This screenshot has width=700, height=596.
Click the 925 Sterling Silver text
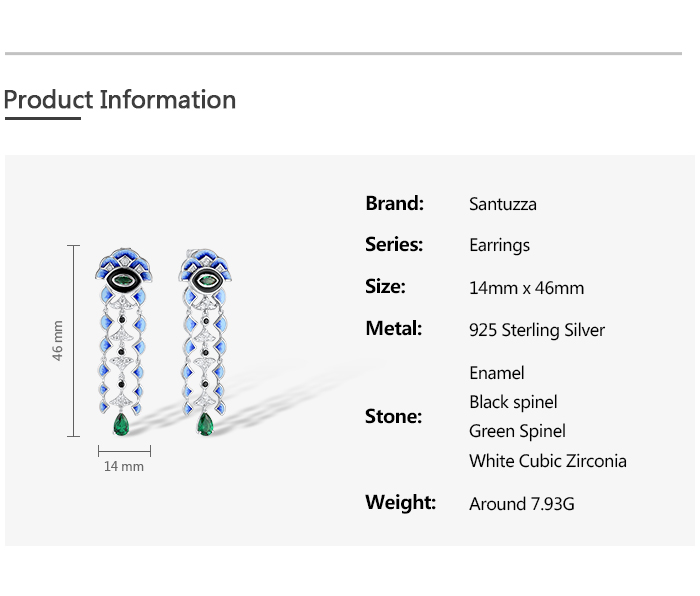tap(537, 330)
